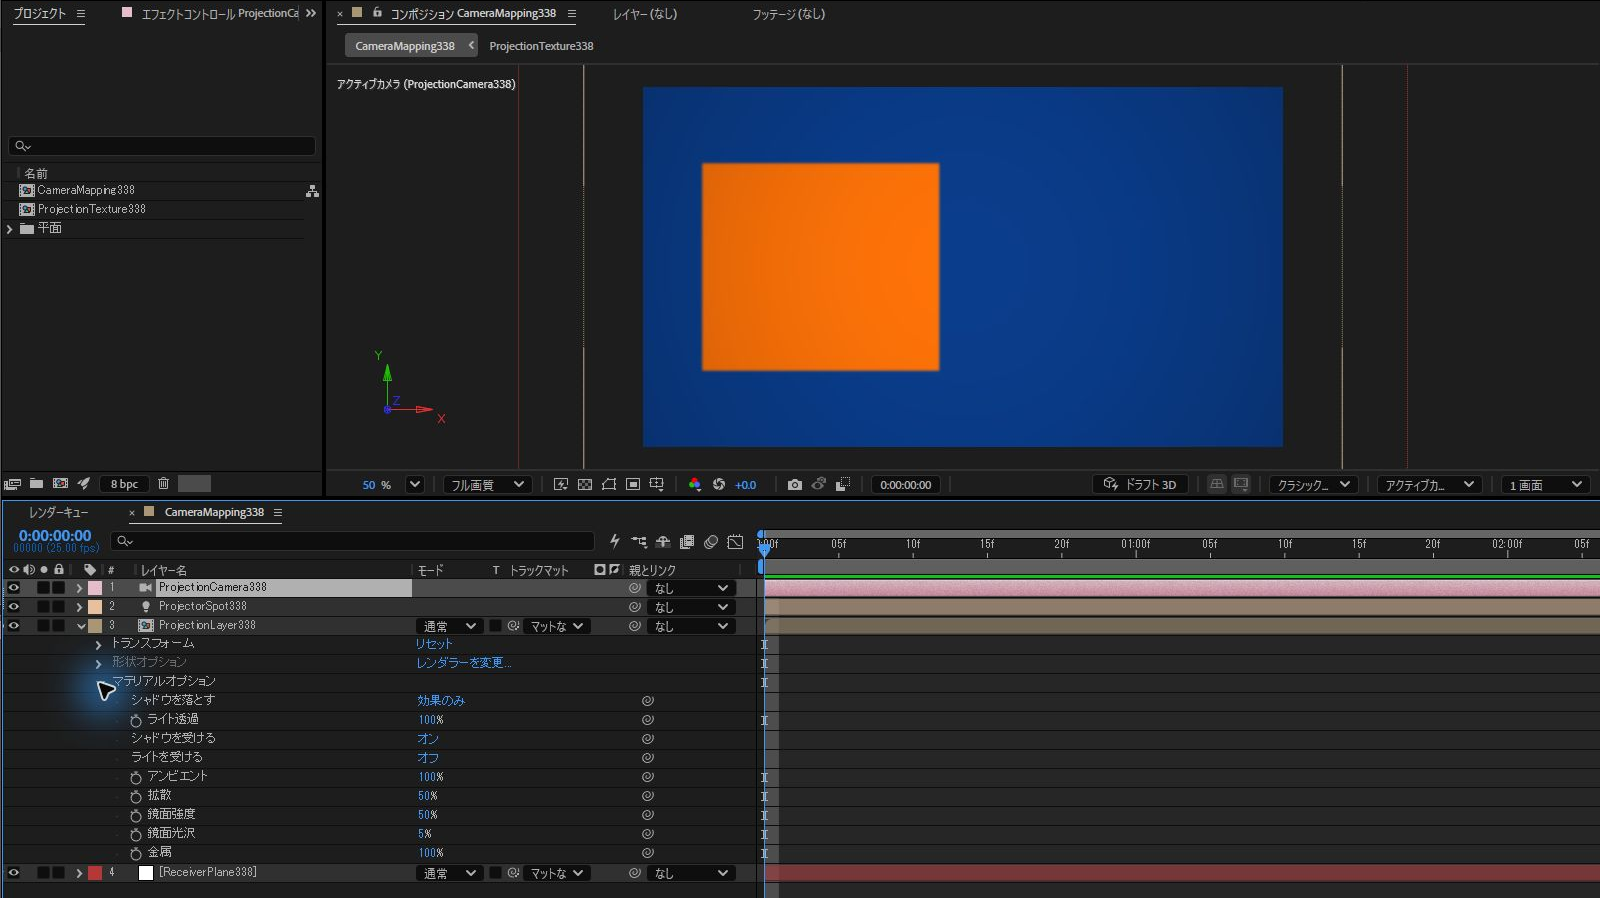Screen dimensions: 1600x898
Task: Toggle the transparency grid in the viewer
Action: click(x=585, y=485)
